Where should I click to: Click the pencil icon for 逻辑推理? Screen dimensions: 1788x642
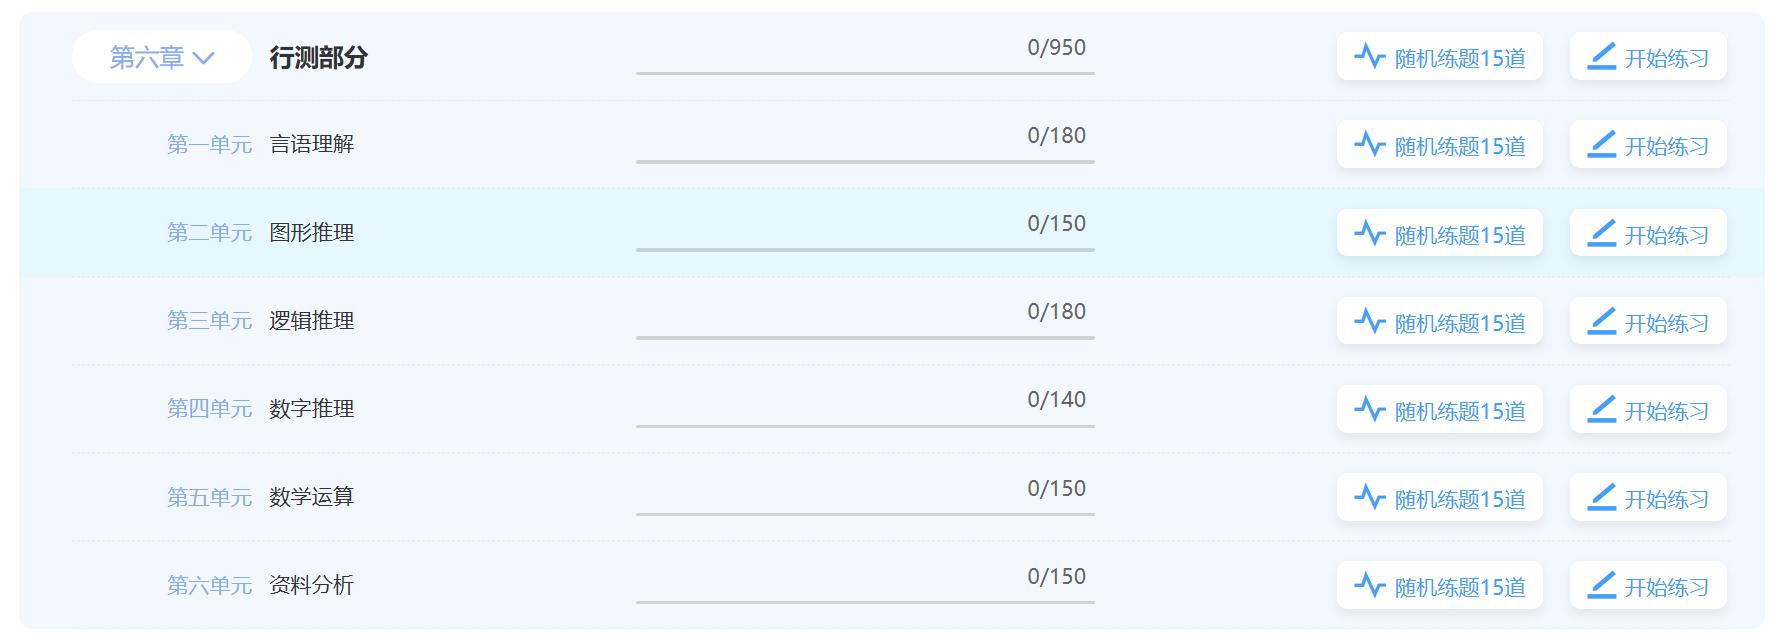point(1602,321)
